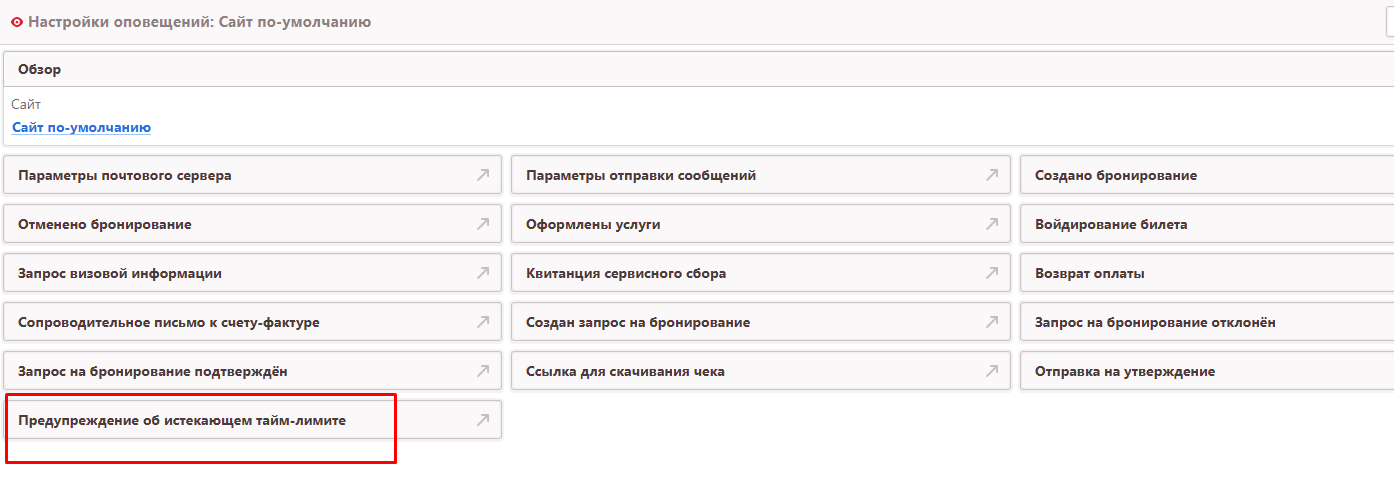The width and height of the screenshot is (1394, 495).
Task: Click arrow icon on Создан запрос на бронирование
Action: [x=991, y=322]
